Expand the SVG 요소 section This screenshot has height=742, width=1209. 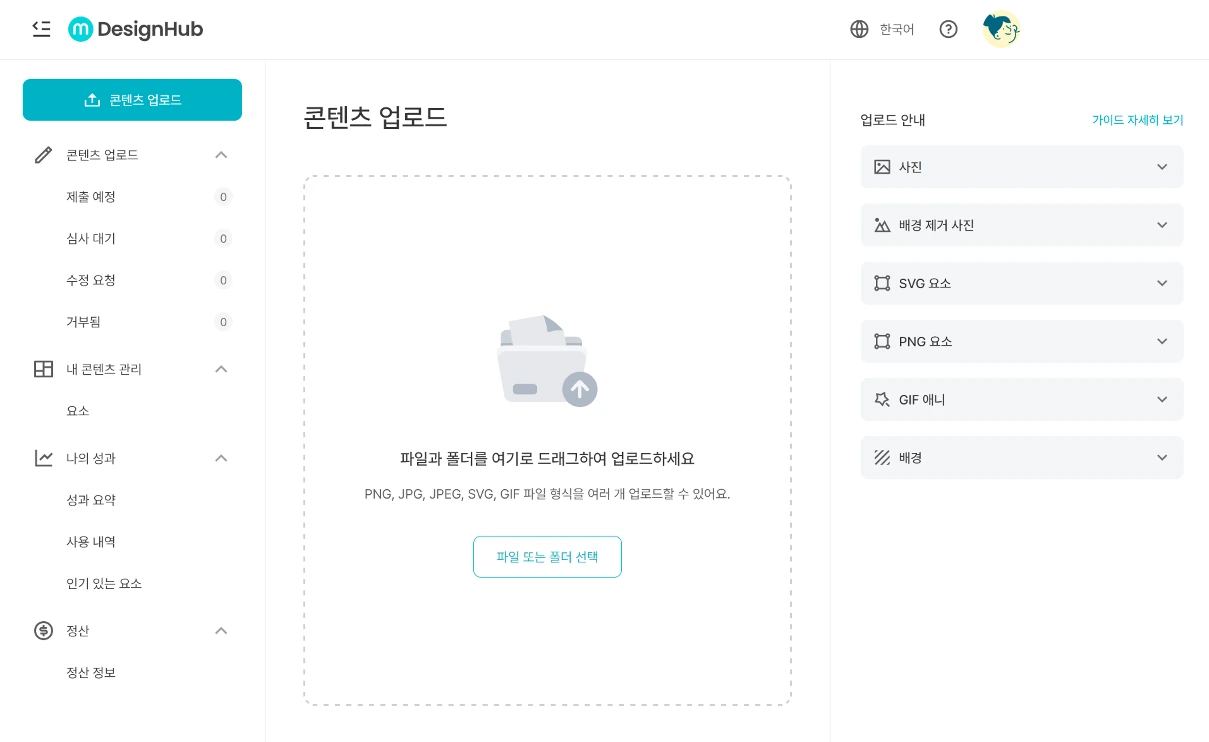(1022, 283)
